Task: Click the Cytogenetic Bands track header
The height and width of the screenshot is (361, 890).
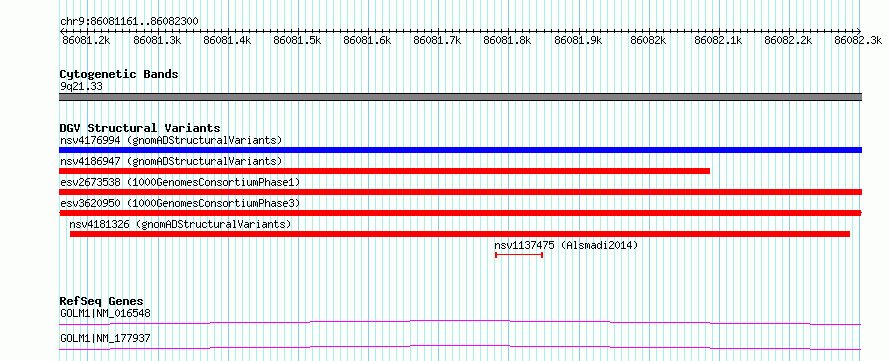Action: pos(119,74)
